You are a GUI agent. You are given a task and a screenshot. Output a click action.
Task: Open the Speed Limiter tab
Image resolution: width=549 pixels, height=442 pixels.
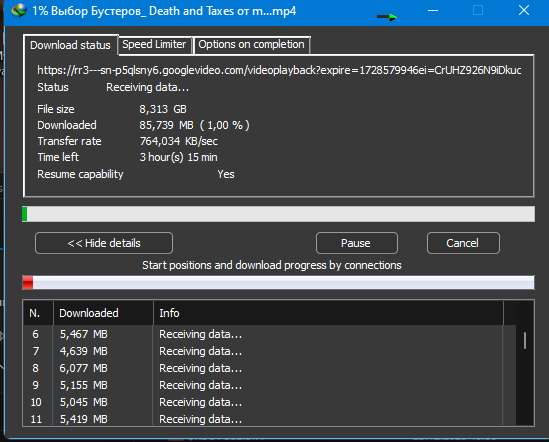pyautogui.click(x=154, y=45)
